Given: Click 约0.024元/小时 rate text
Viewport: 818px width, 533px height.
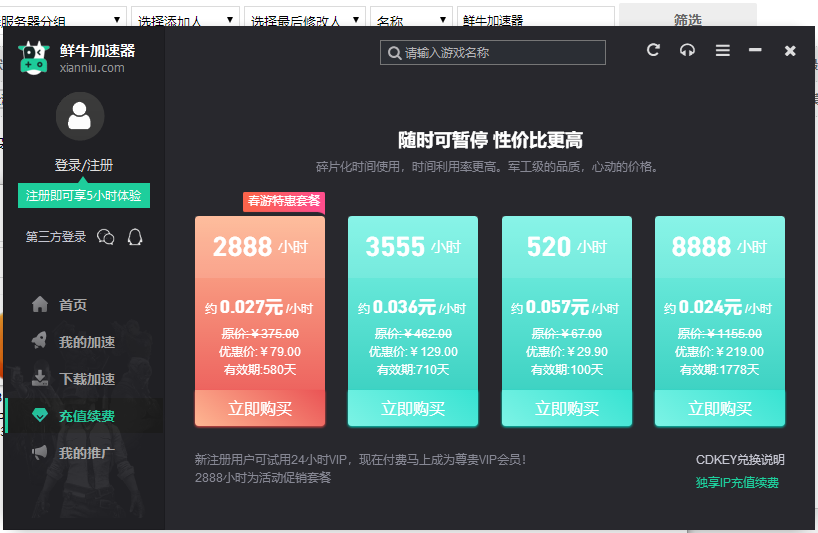Looking at the screenshot, I should (x=718, y=307).
